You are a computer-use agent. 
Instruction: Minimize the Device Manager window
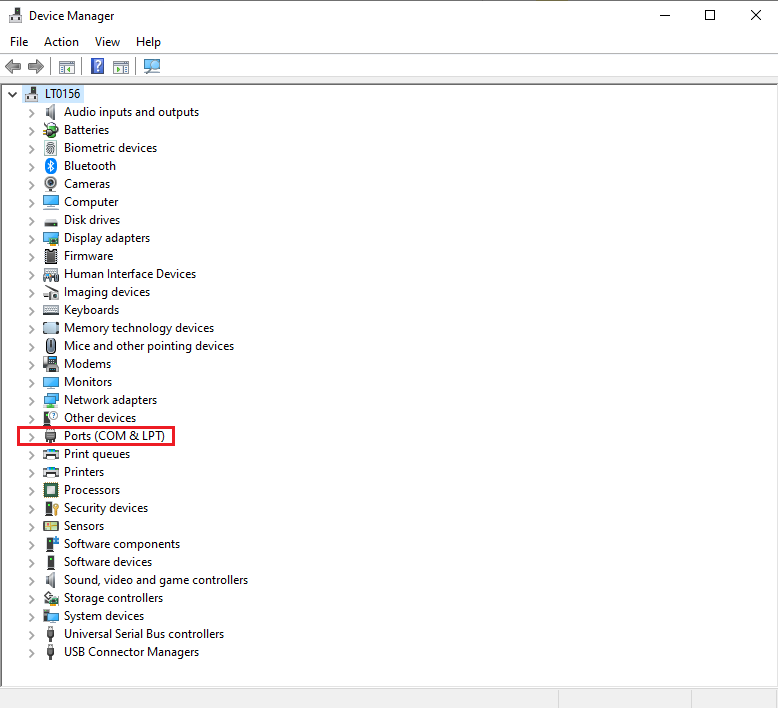(665, 15)
